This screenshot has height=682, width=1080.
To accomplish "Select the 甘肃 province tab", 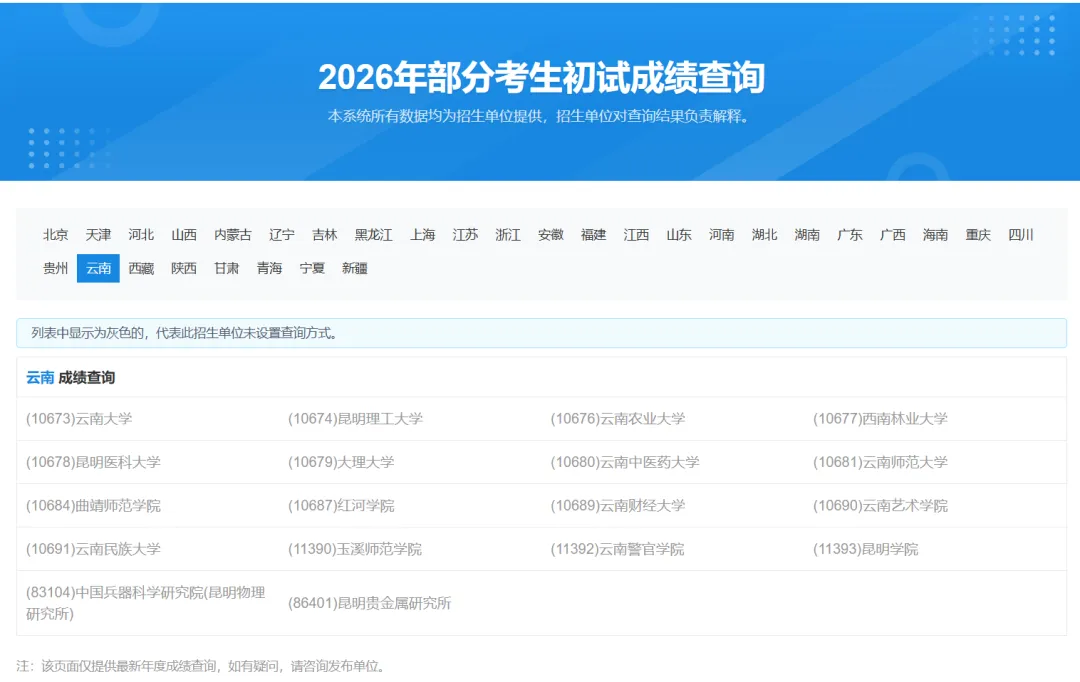I will (x=227, y=268).
